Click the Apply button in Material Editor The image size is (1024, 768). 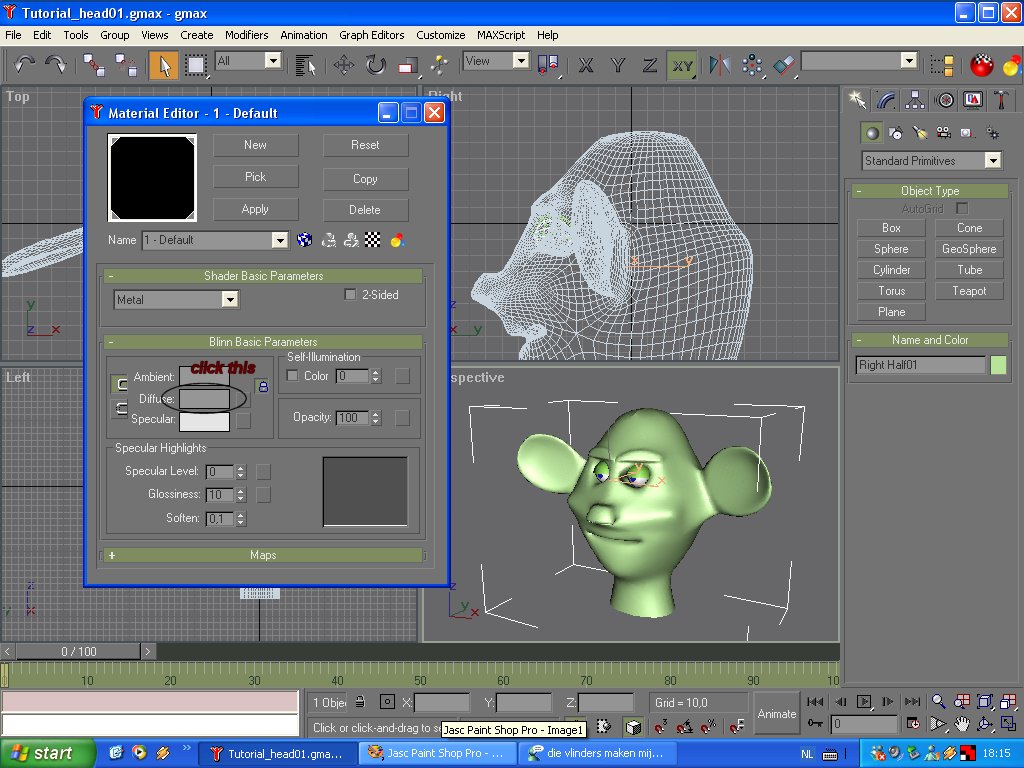click(x=255, y=209)
